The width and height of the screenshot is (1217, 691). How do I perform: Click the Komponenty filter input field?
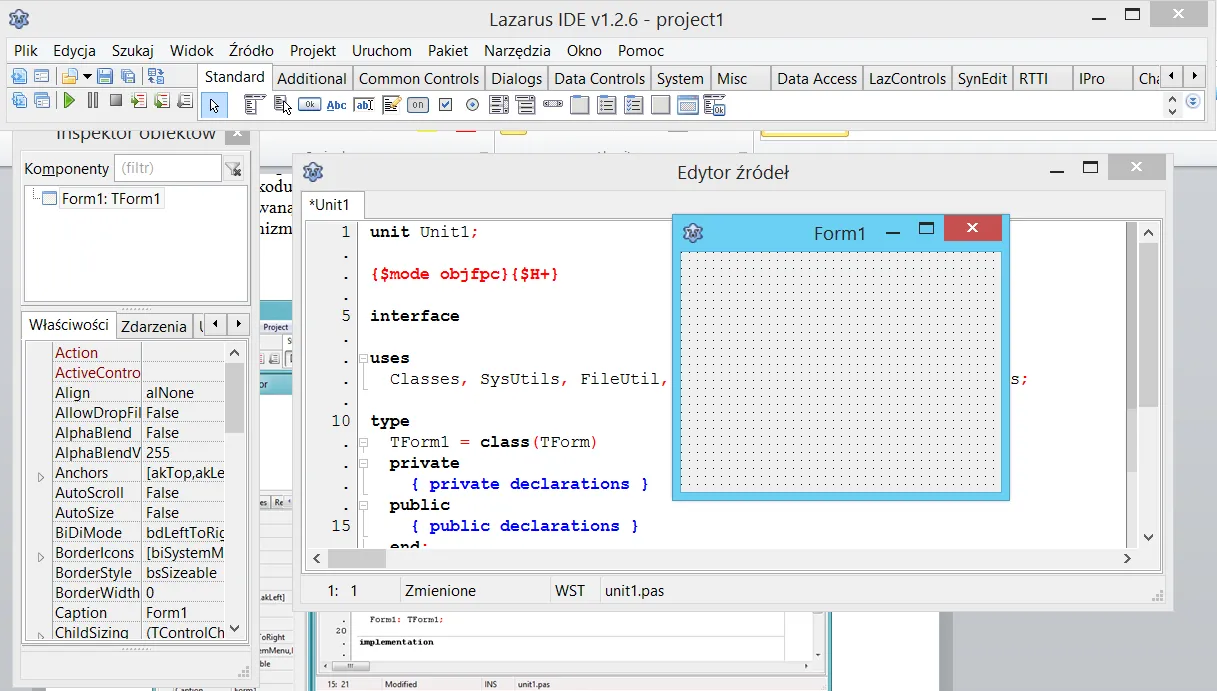tap(167, 168)
